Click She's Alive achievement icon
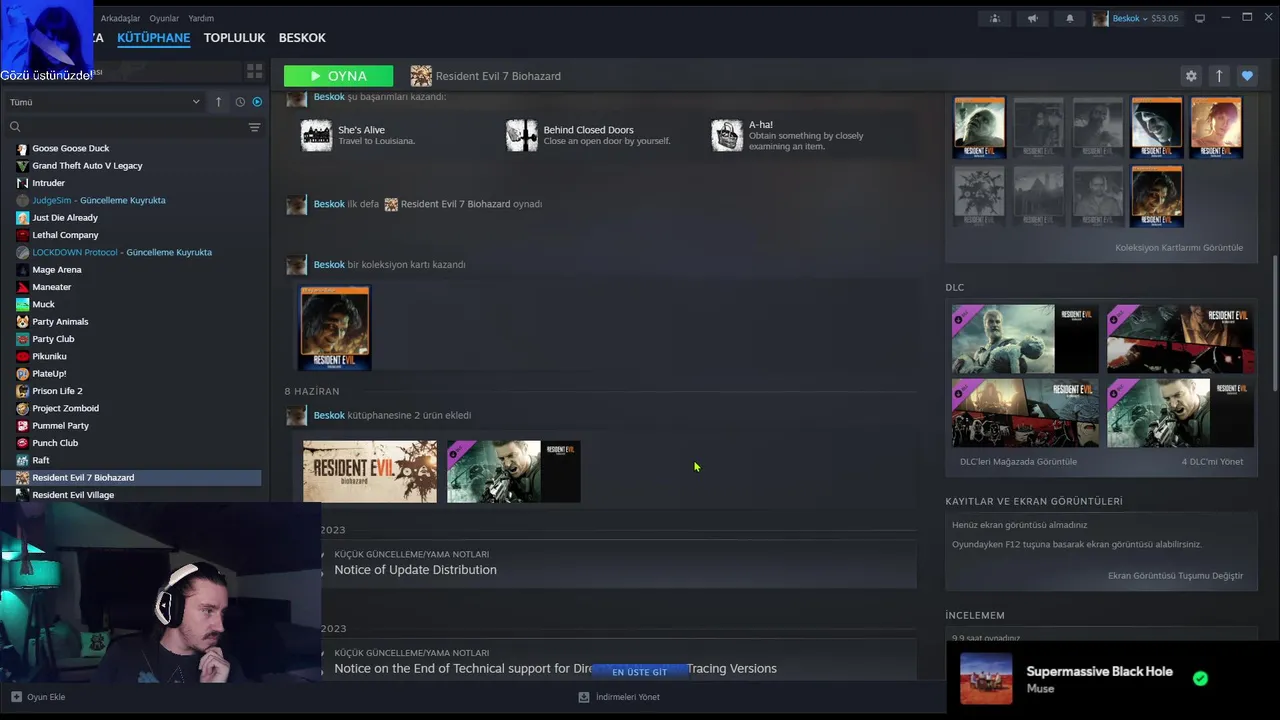1280x720 pixels. coord(316,135)
